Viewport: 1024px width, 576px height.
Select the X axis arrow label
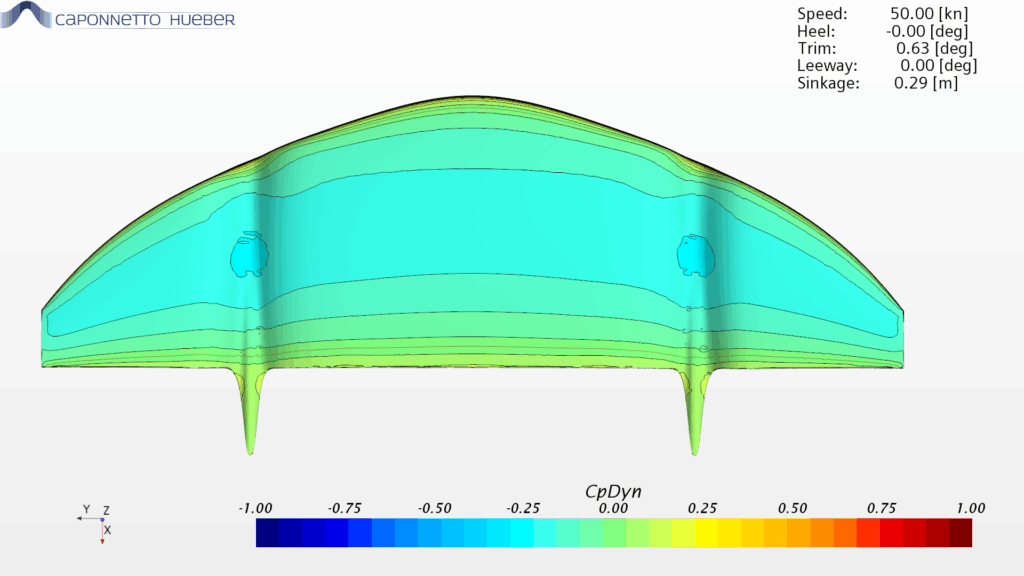(108, 531)
